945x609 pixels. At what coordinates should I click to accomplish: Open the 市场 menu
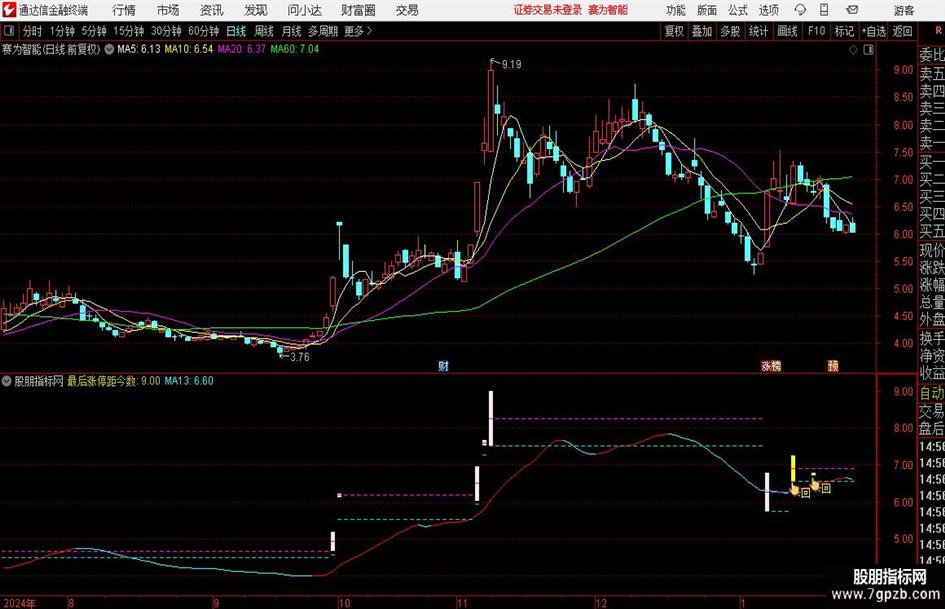[x=168, y=10]
